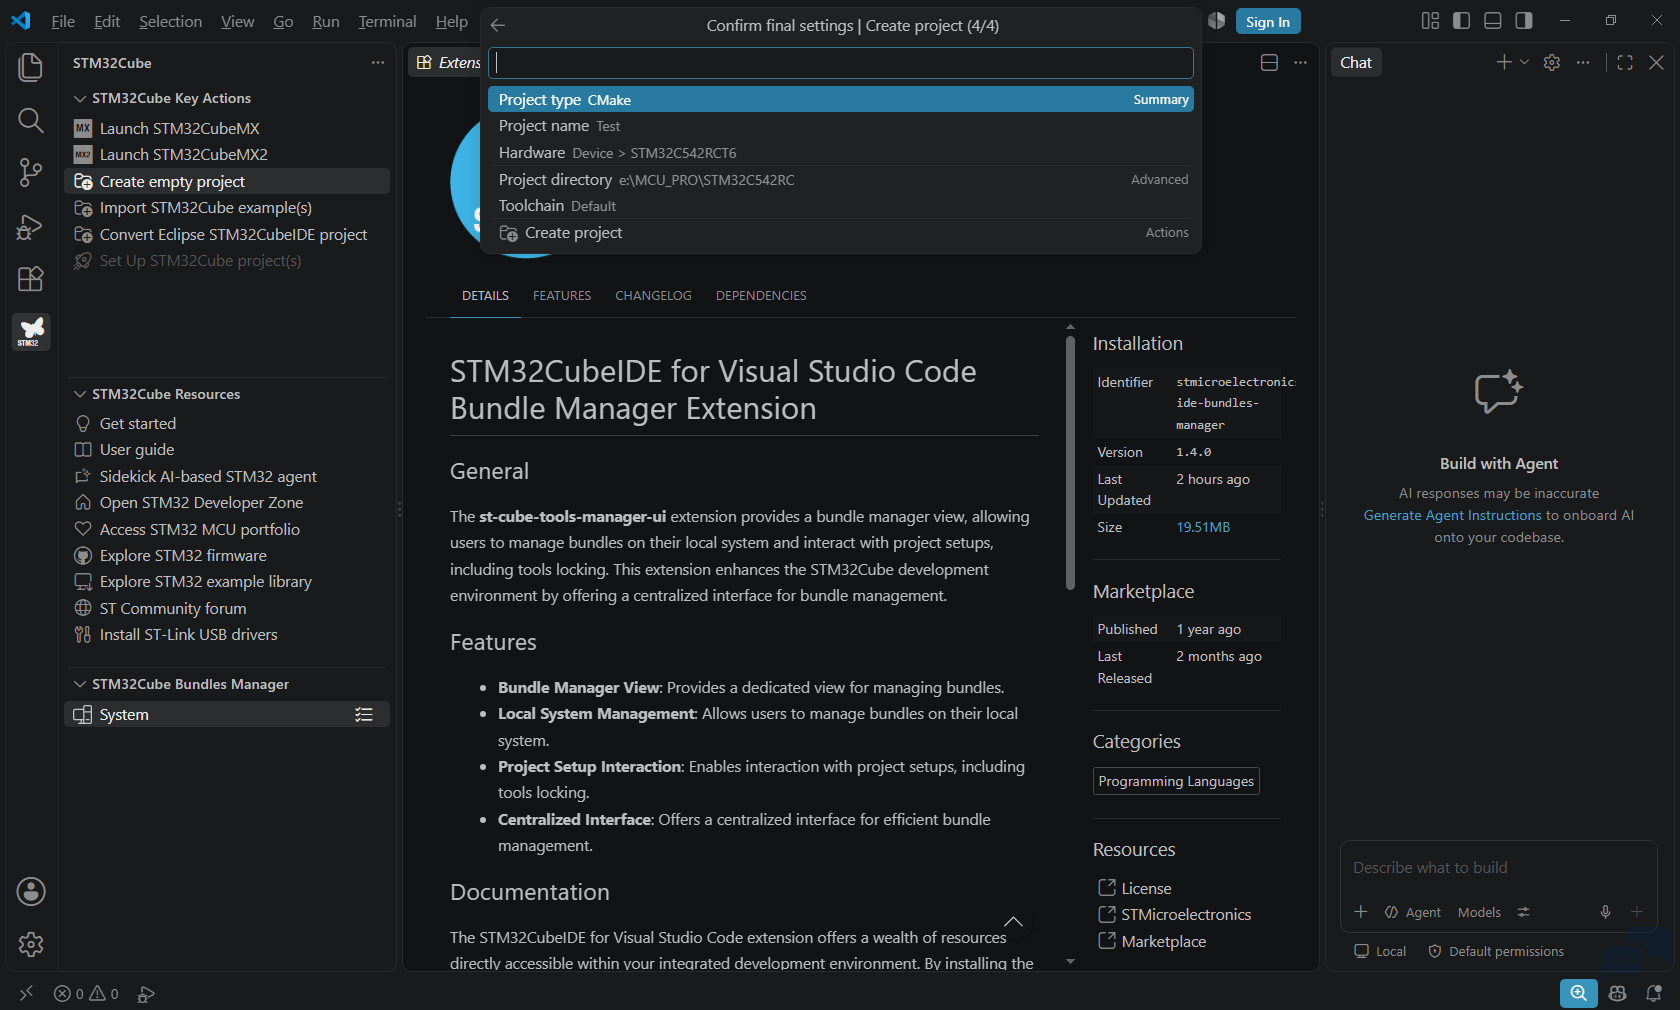Open the File menu
This screenshot has width=1680, height=1010.
pos(63,21)
